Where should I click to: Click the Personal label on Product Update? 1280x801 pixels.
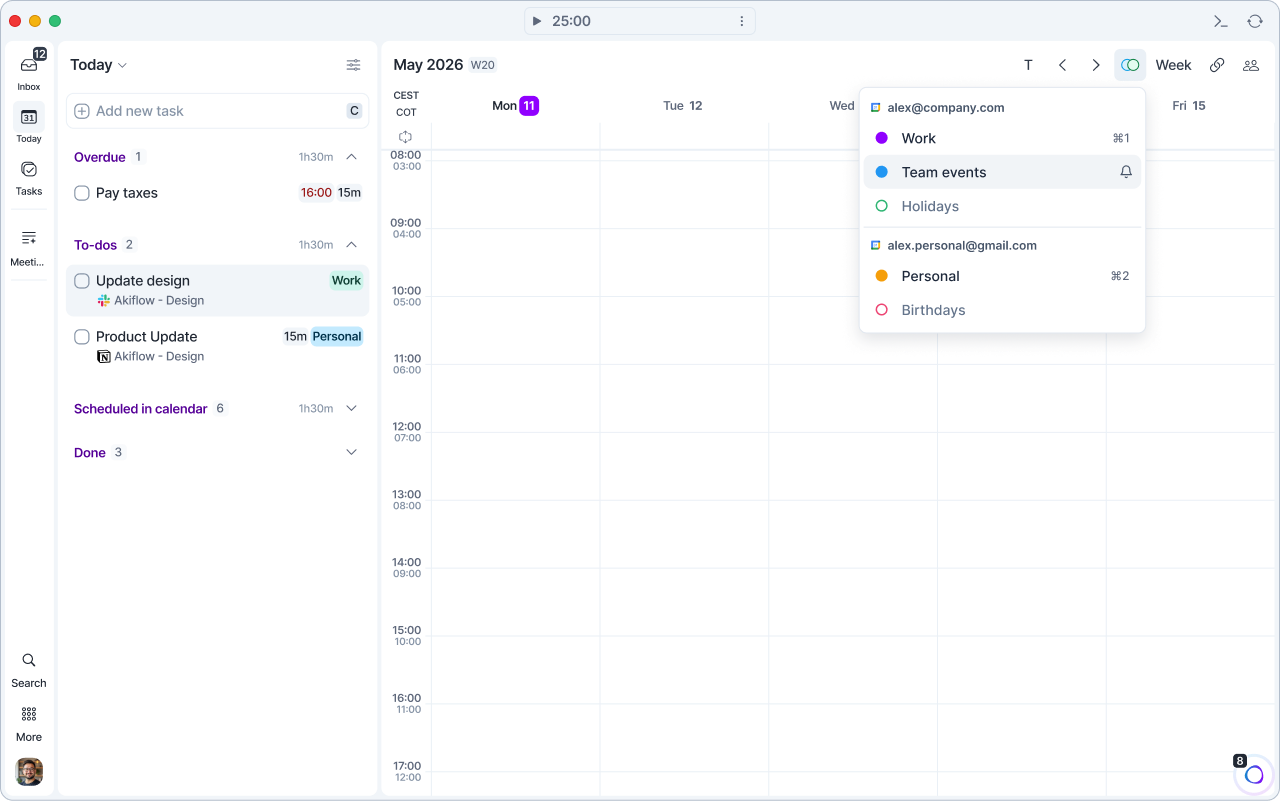click(337, 337)
